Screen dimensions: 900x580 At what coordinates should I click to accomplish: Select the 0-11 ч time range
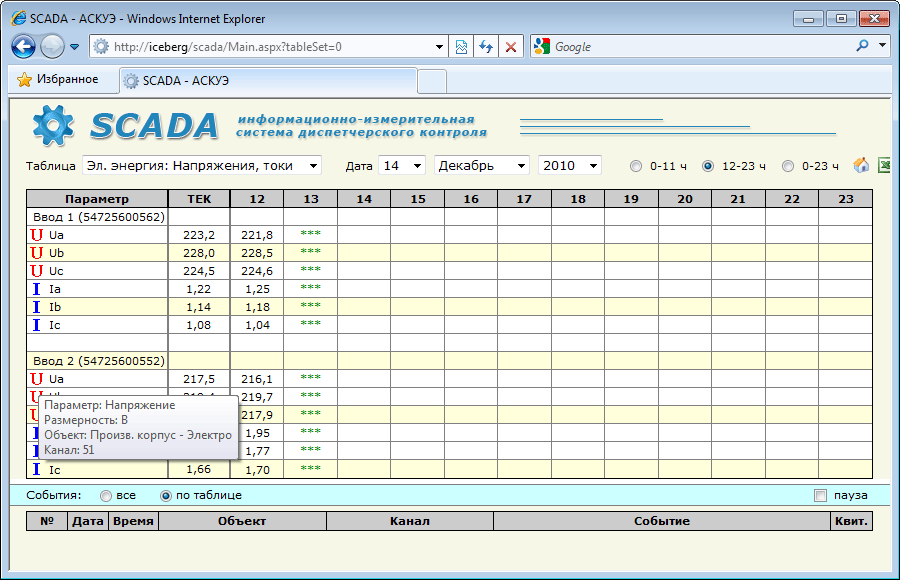635,166
